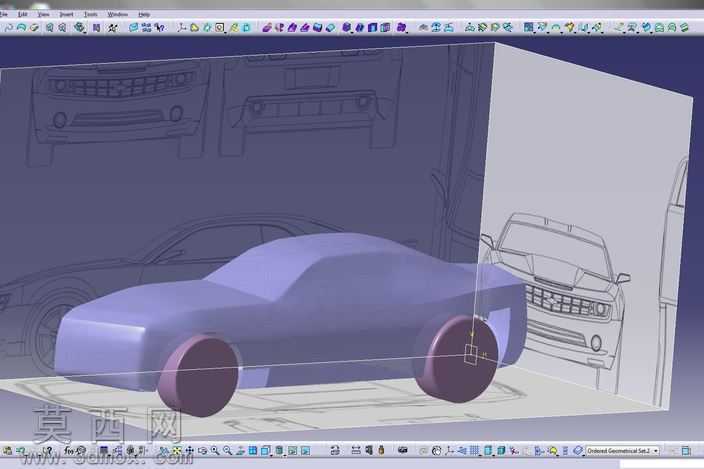Screen dimensions: 704x469
Task: Click the Zoom In magnifier icon
Action: 215,450
